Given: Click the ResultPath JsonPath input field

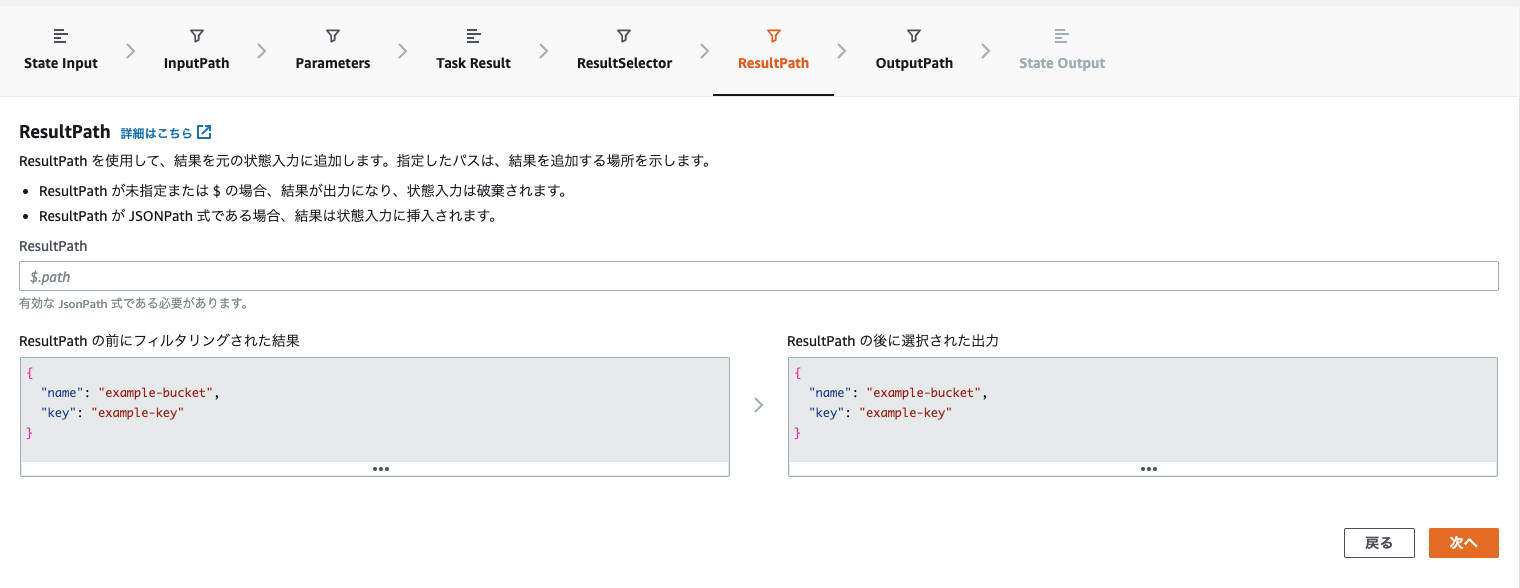Looking at the screenshot, I should tap(760, 275).
